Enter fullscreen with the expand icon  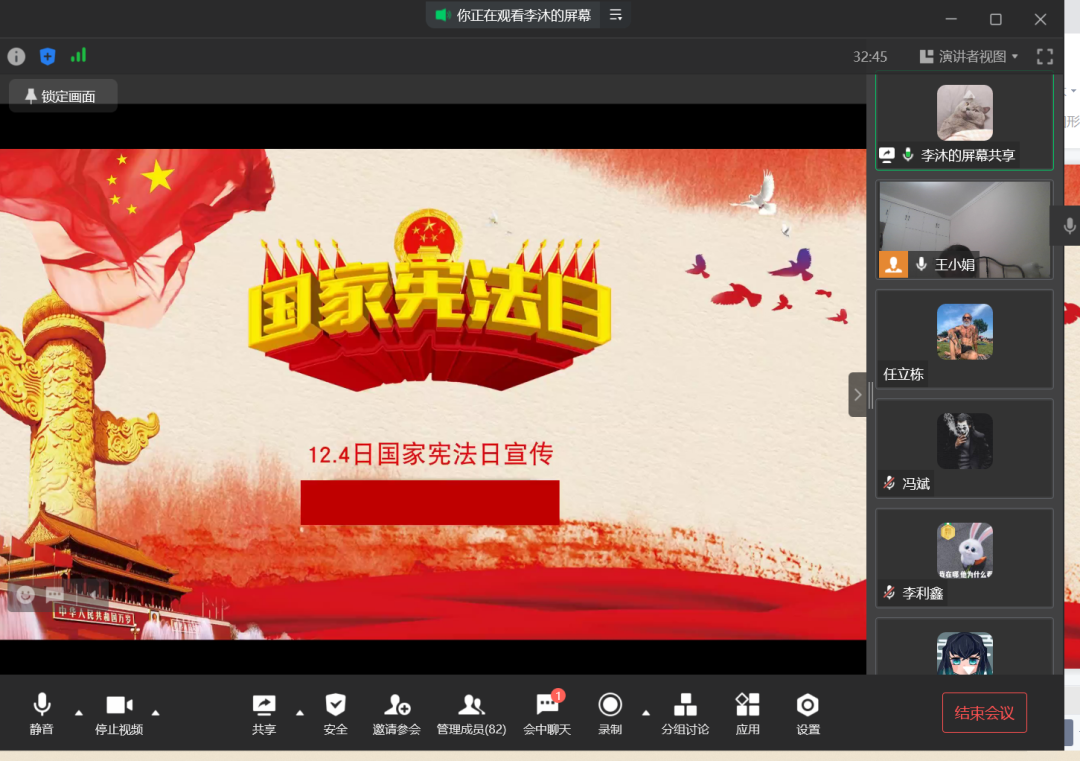pos(1044,57)
